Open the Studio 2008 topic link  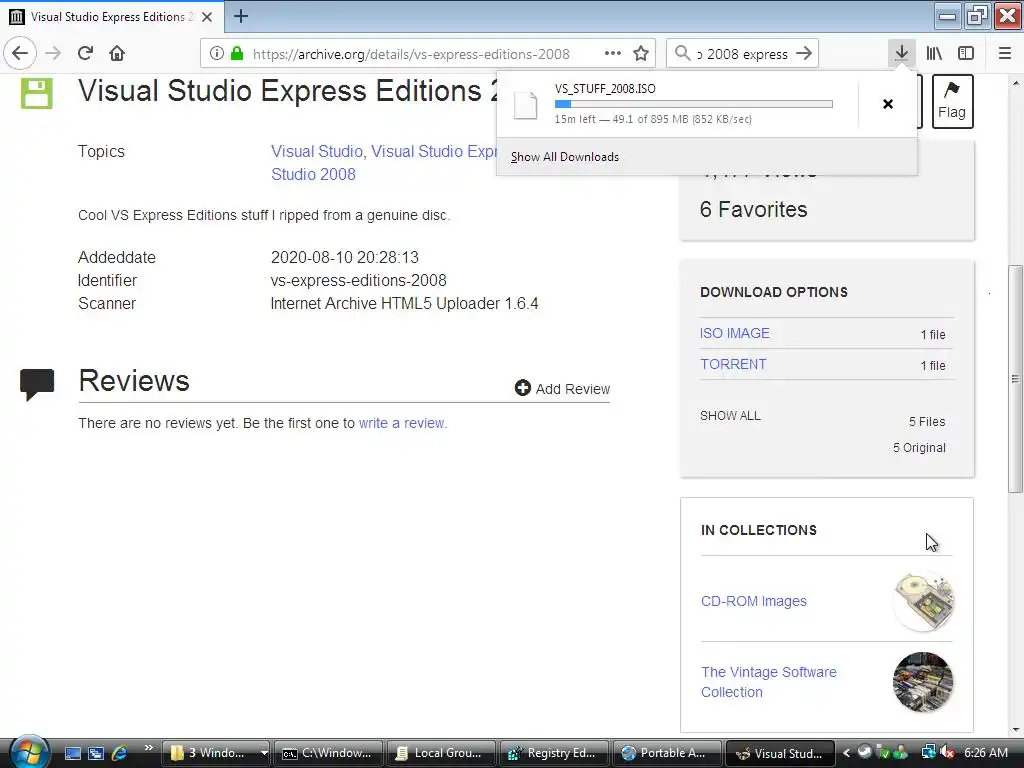pos(313,174)
